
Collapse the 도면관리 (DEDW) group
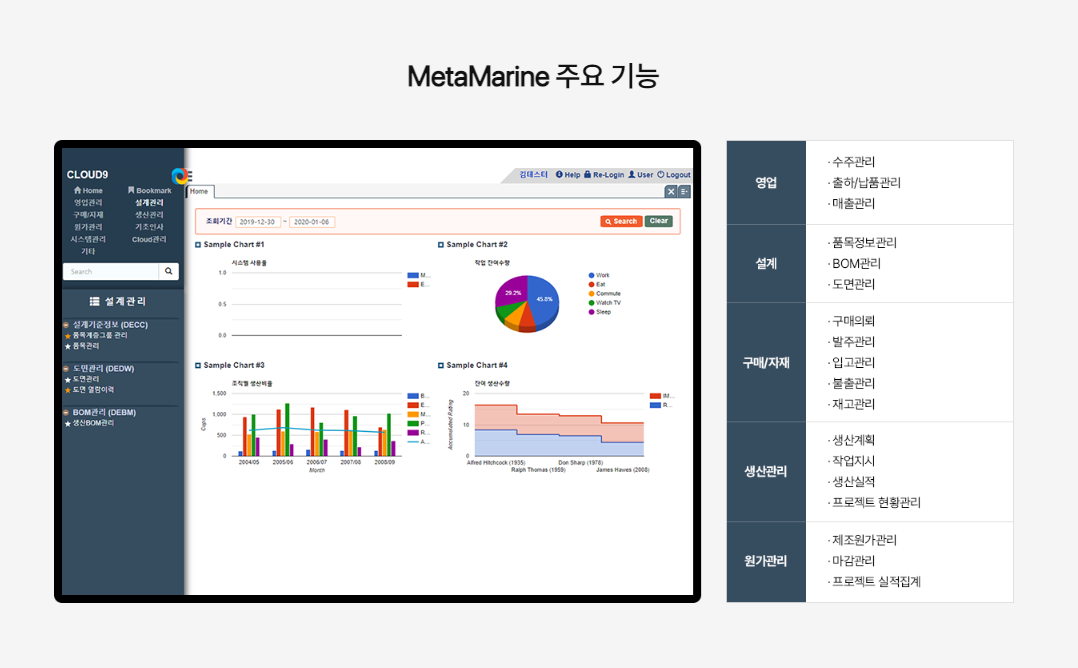click(x=66, y=369)
